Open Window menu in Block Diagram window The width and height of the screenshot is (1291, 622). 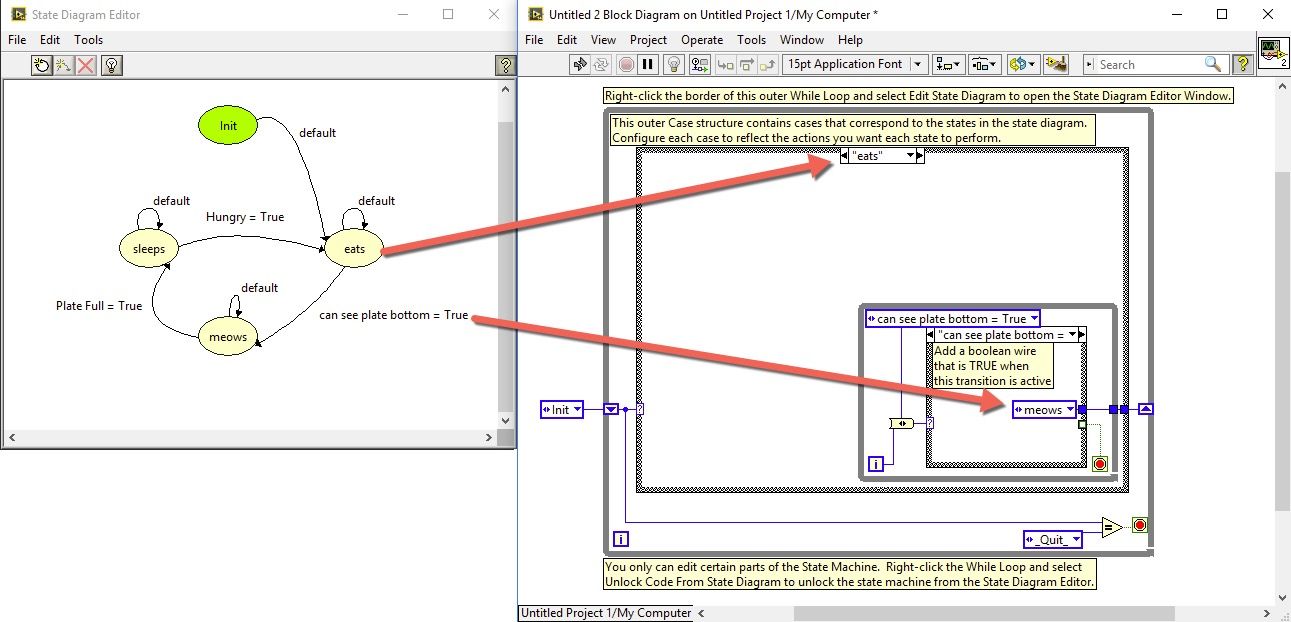coord(802,40)
